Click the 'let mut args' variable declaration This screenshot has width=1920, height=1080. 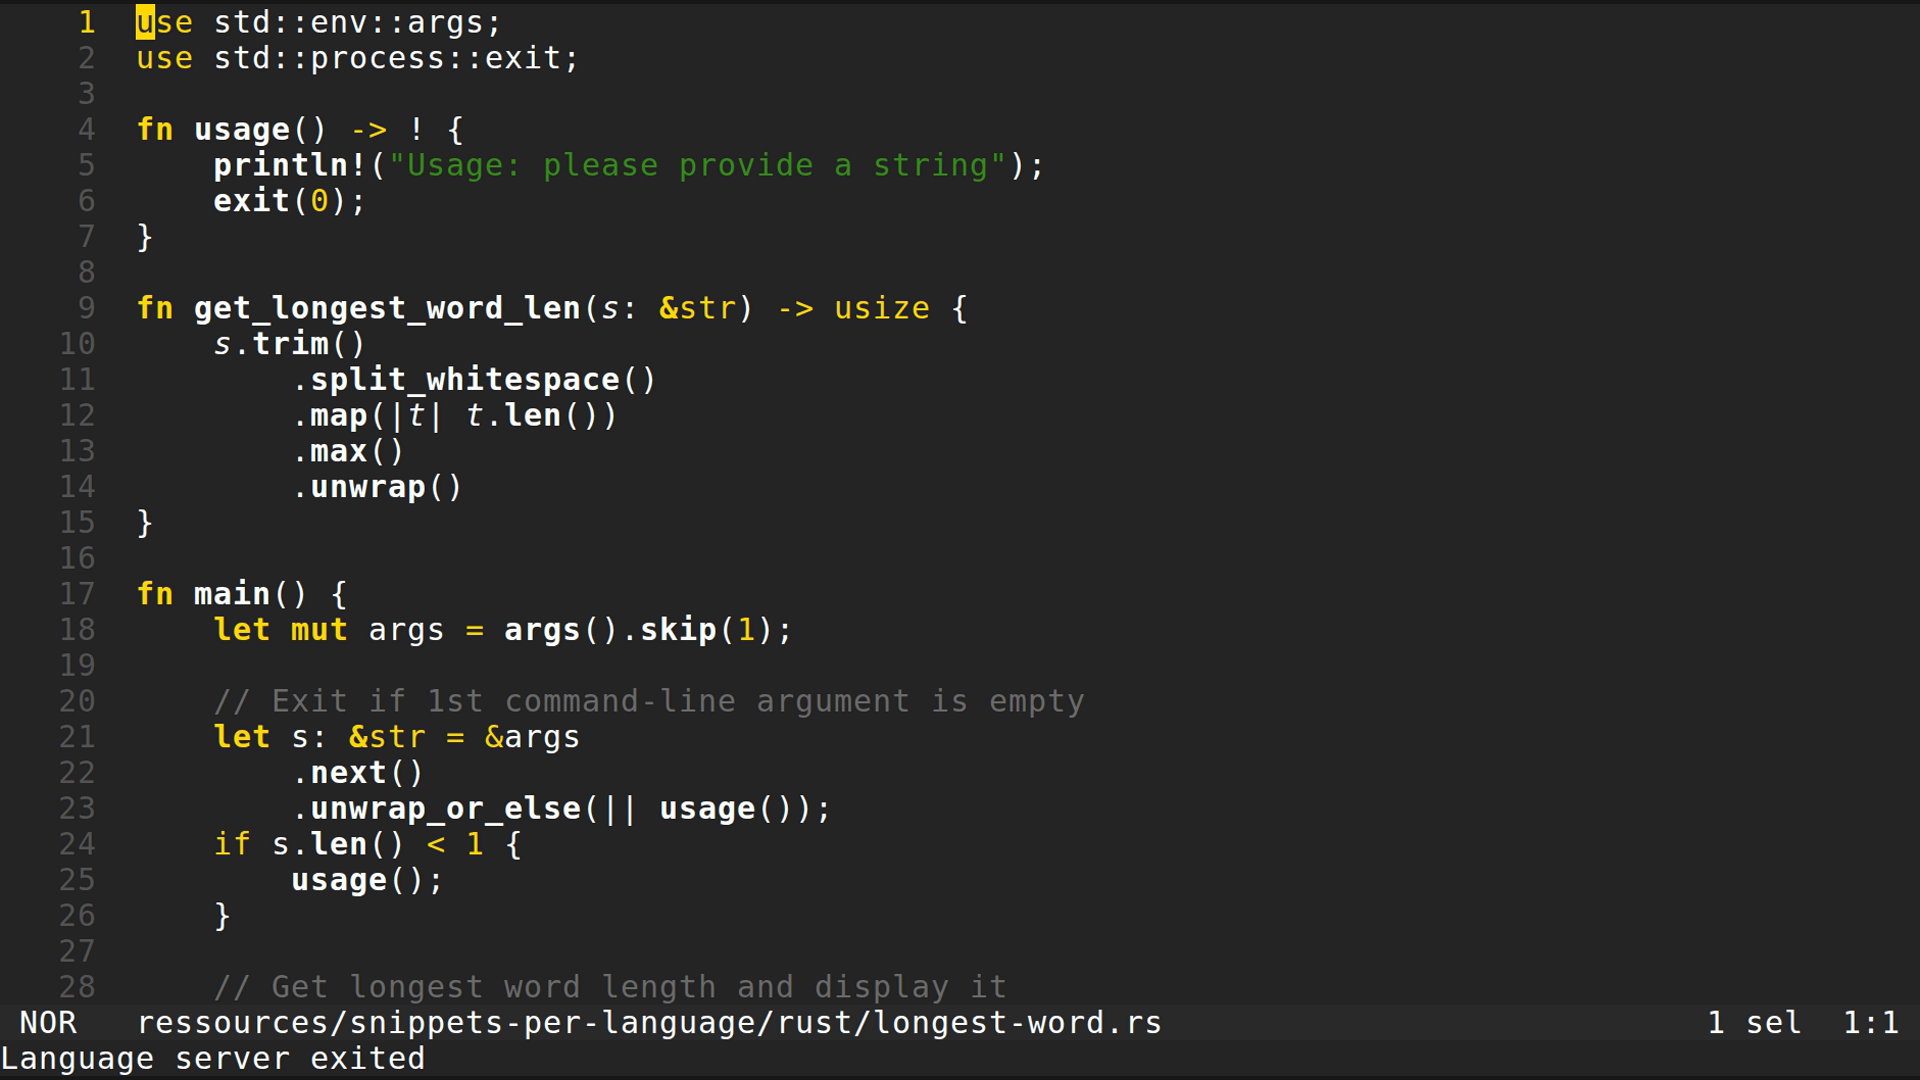click(329, 630)
